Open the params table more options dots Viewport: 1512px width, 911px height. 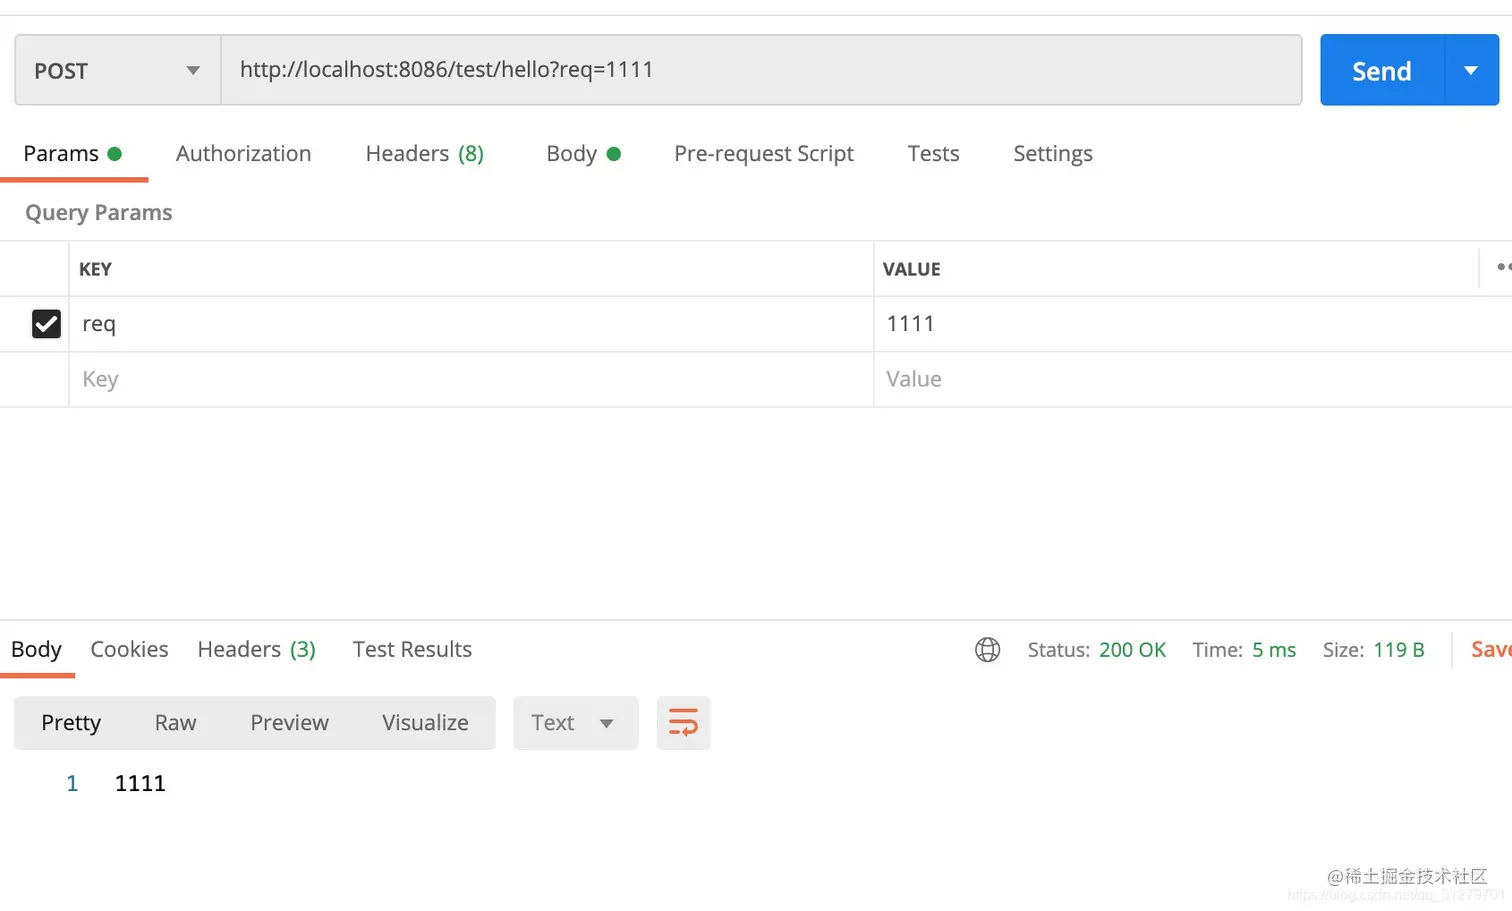click(1503, 267)
